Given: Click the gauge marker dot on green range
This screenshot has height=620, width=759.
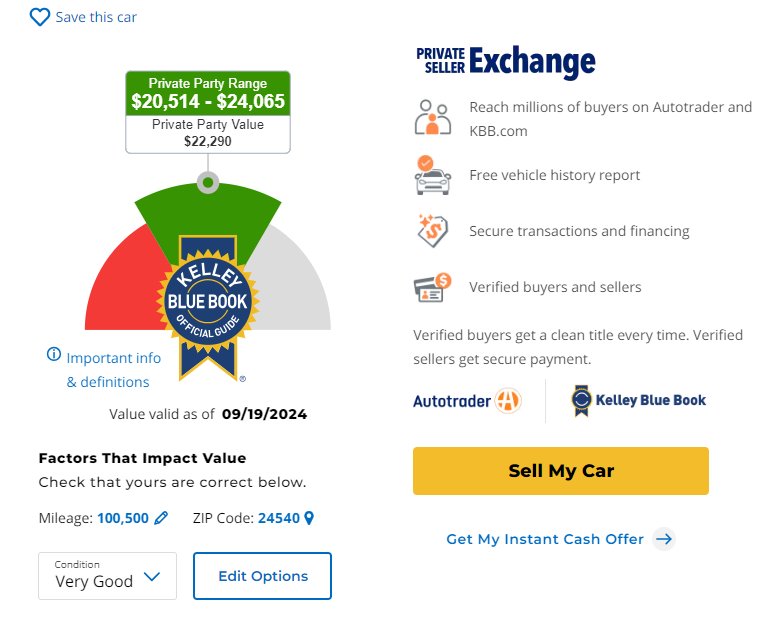Looking at the screenshot, I should coord(208,182).
